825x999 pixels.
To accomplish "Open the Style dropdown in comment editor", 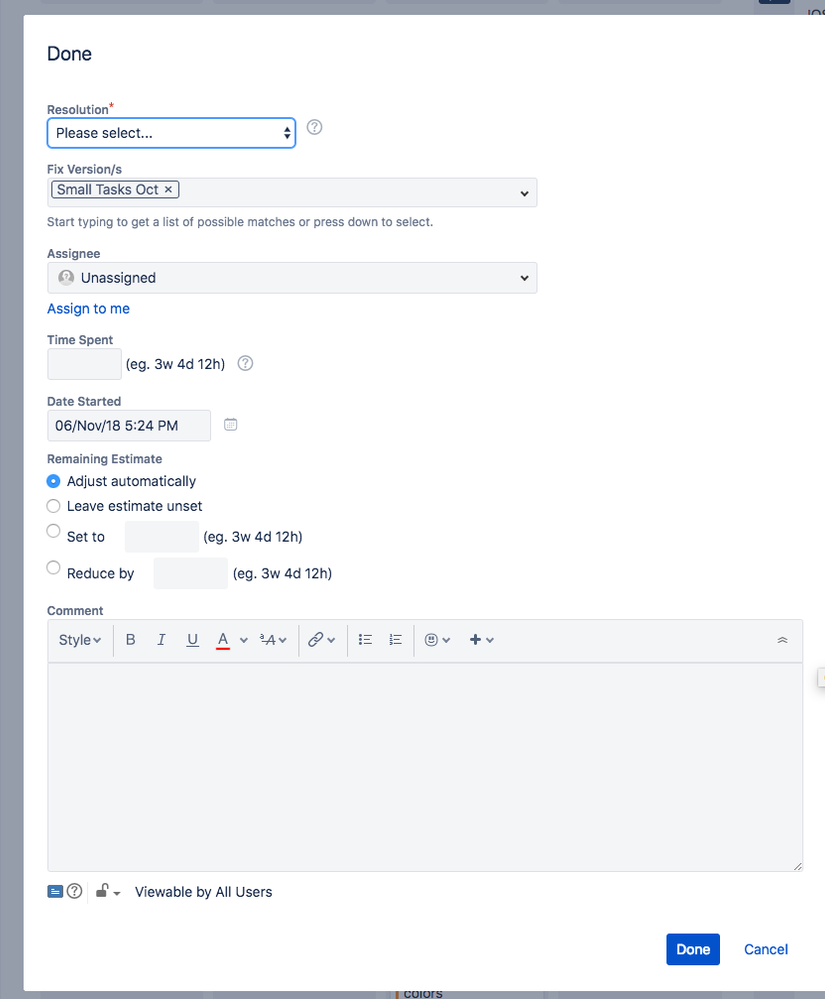I will [x=79, y=639].
